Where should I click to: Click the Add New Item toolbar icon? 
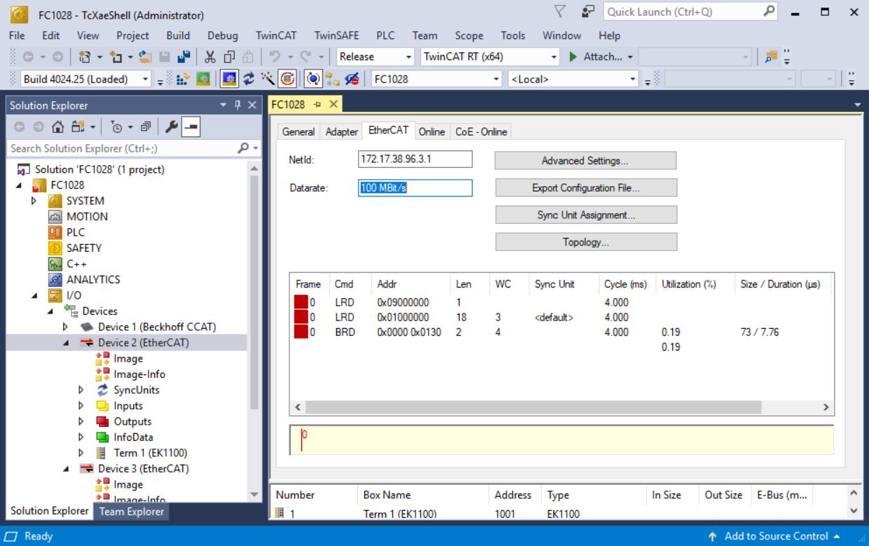116,57
